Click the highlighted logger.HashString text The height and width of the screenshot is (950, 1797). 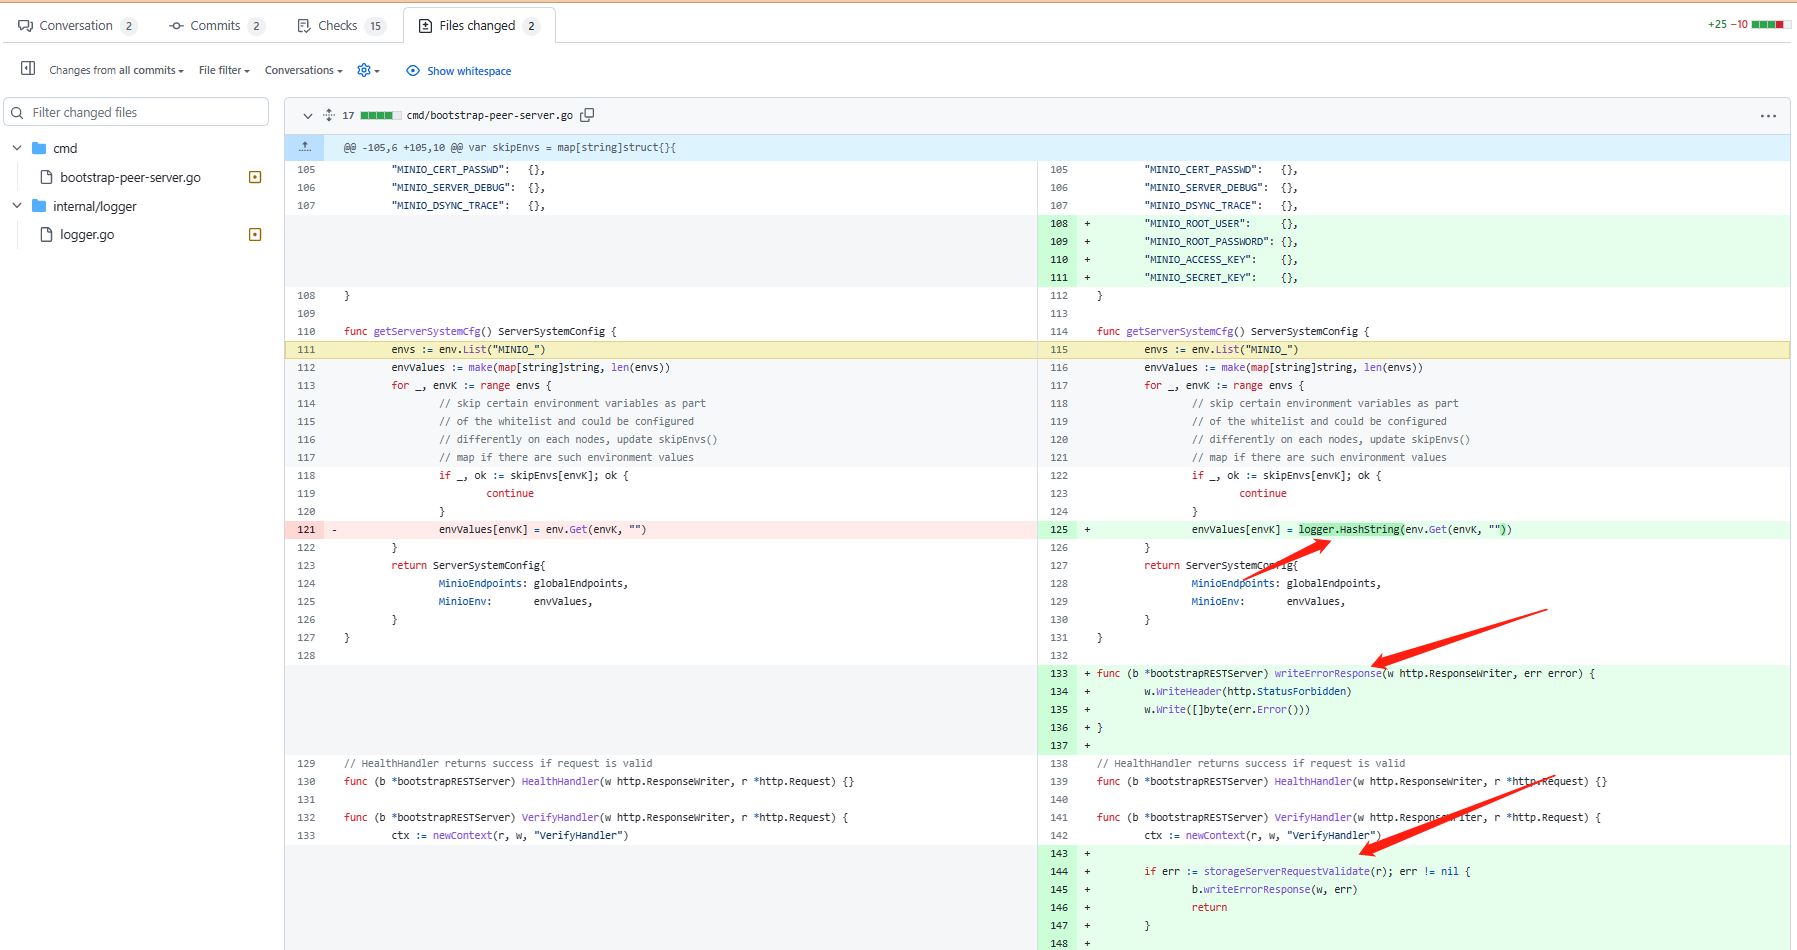coord(1349,529)
